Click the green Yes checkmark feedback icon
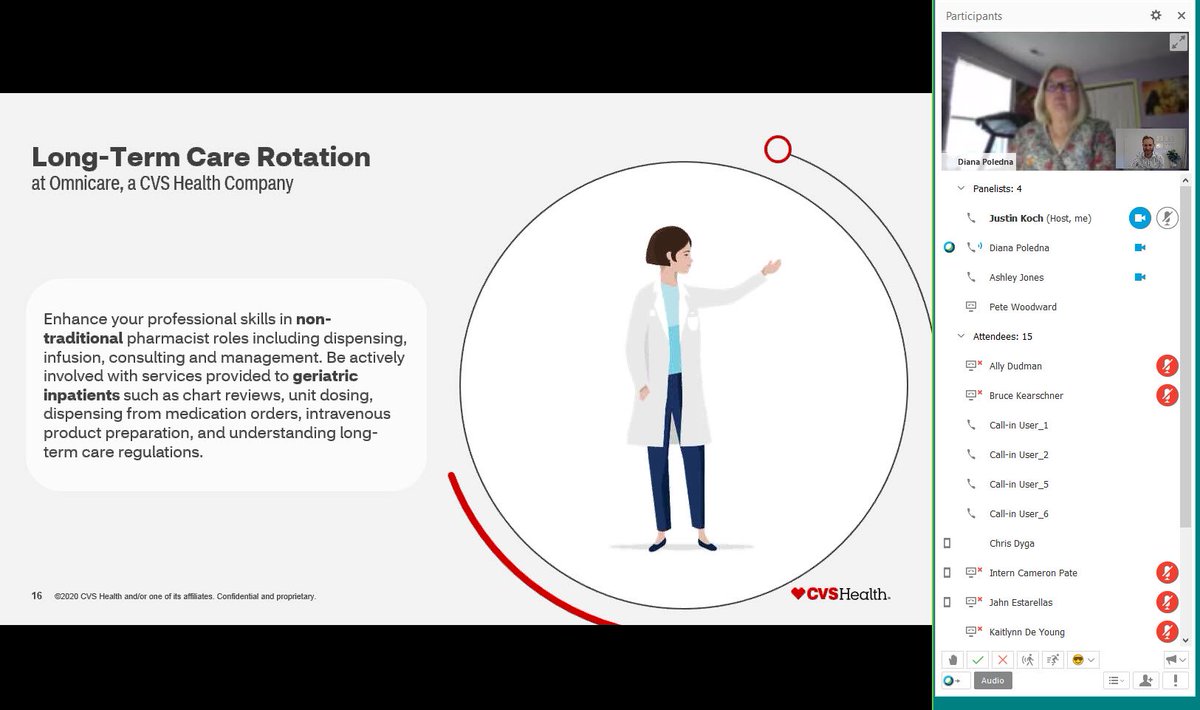Image resolution: width=1200 pixels, height=710 pixels. tap(978, 660)
